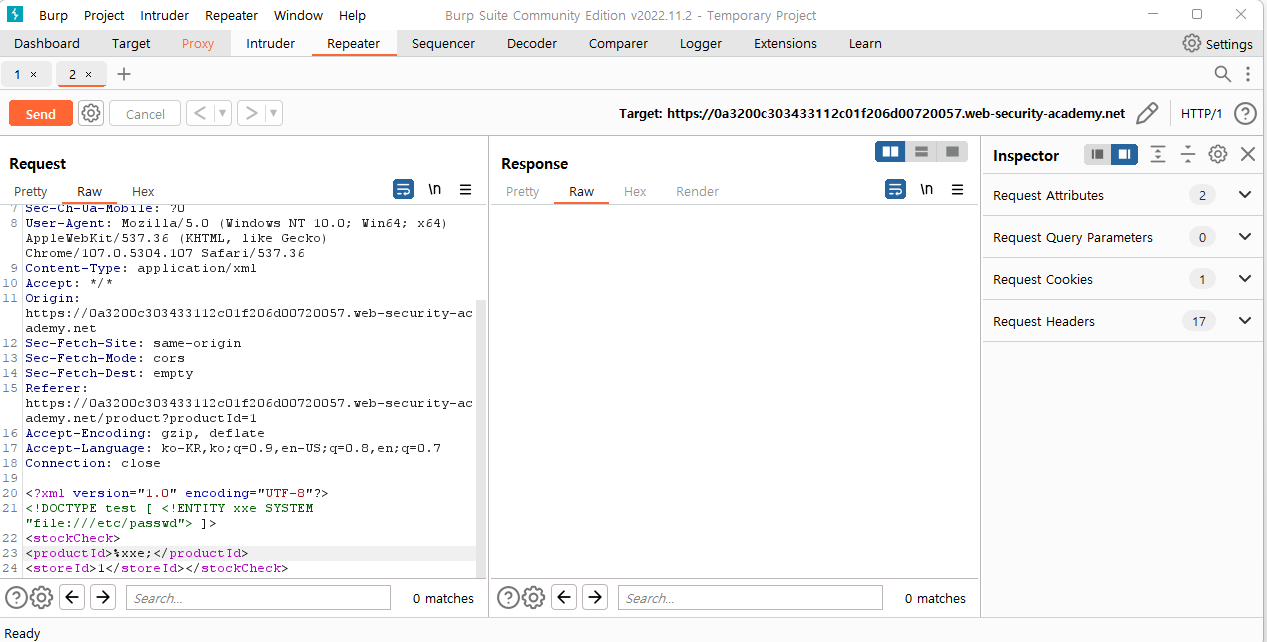
Task: Select side-by-side request/response layout
Action: [x=890, y=151]
